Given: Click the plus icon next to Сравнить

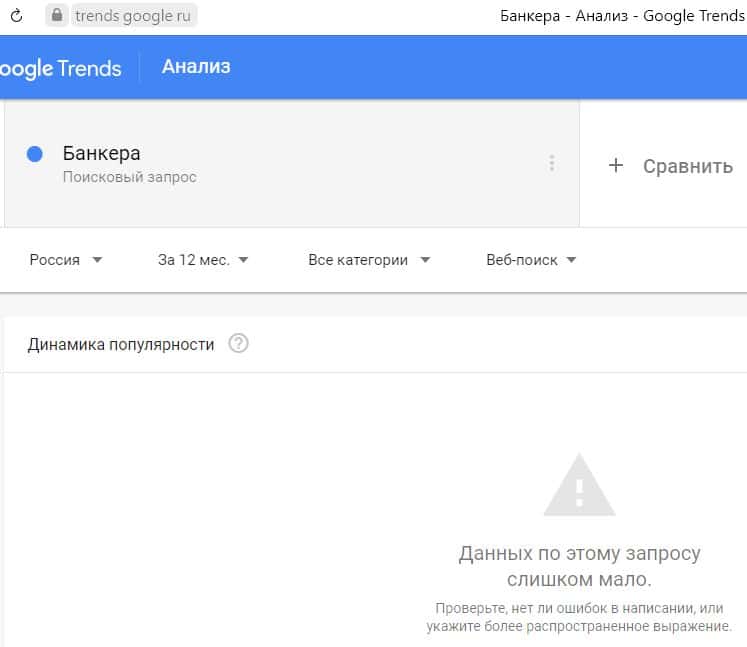Looking at the screenshot, I should (x=616, y=166).
